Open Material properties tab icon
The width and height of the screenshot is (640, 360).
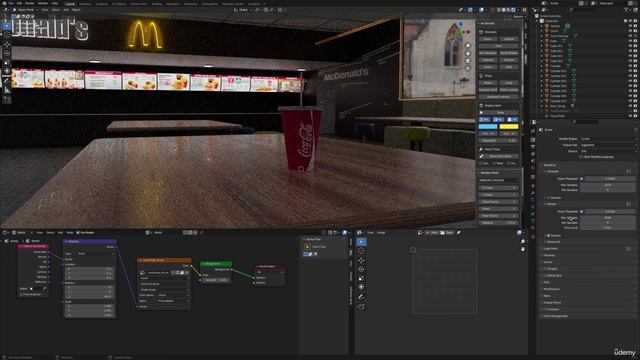pos(533,228)
